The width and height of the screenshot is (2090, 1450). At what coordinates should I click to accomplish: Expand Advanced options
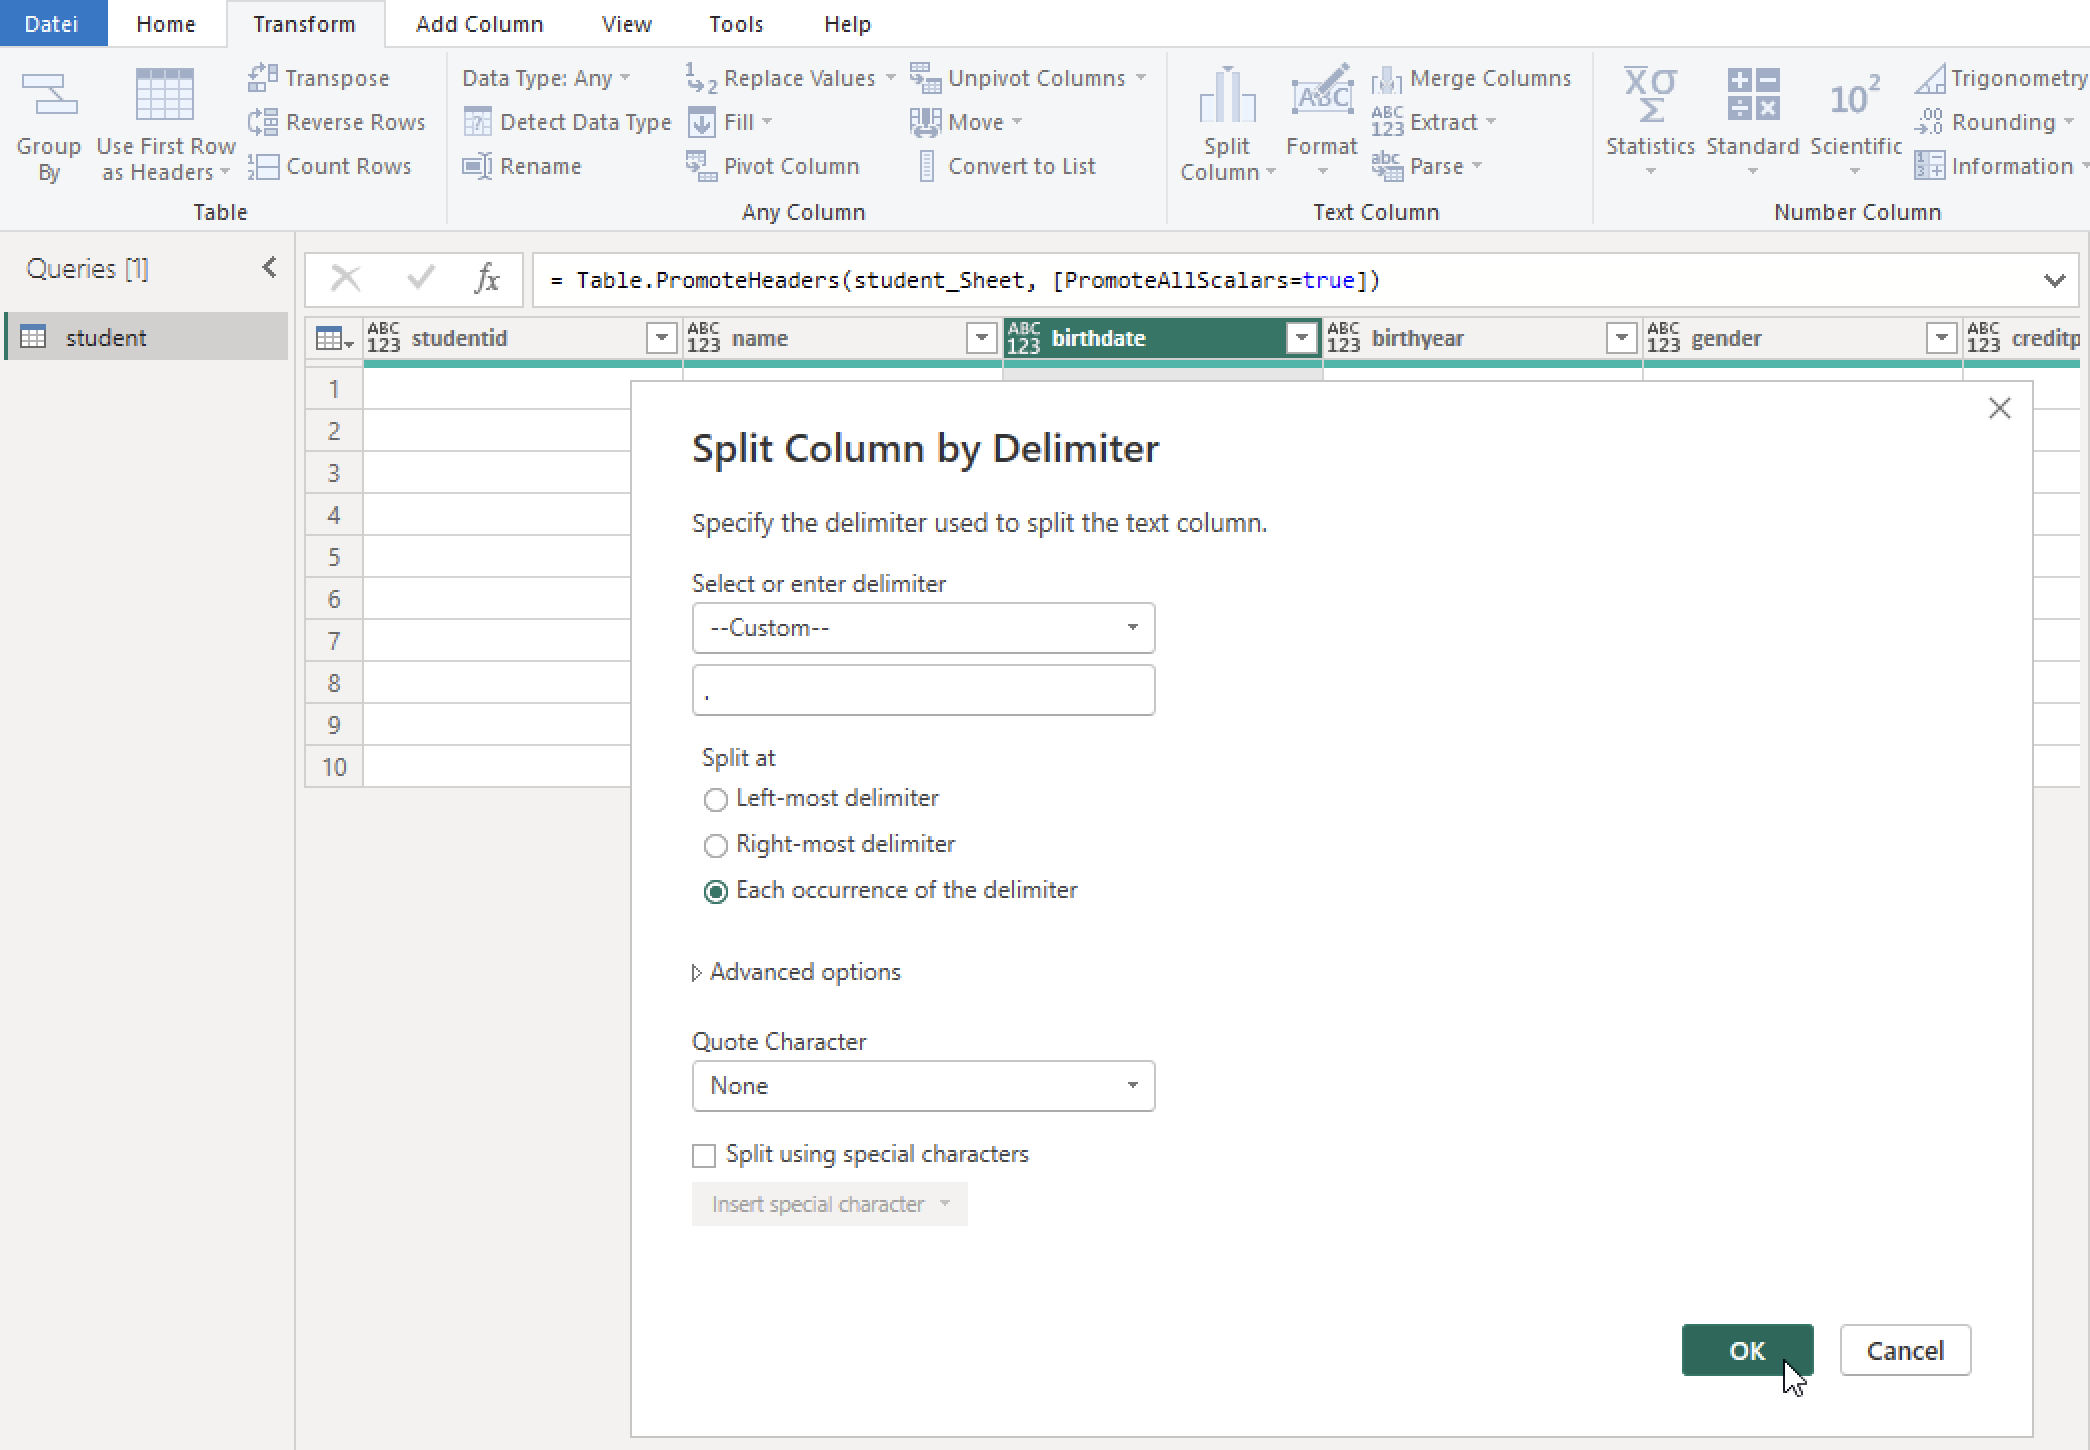click(x=797, y=971)
